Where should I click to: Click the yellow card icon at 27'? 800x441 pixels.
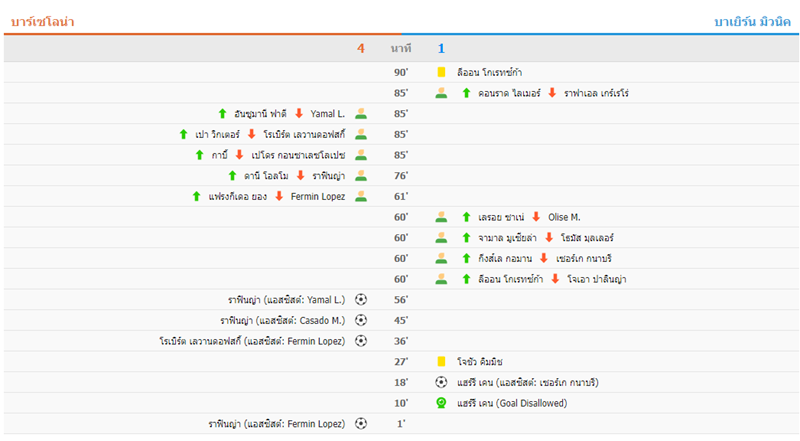(441, 361)
